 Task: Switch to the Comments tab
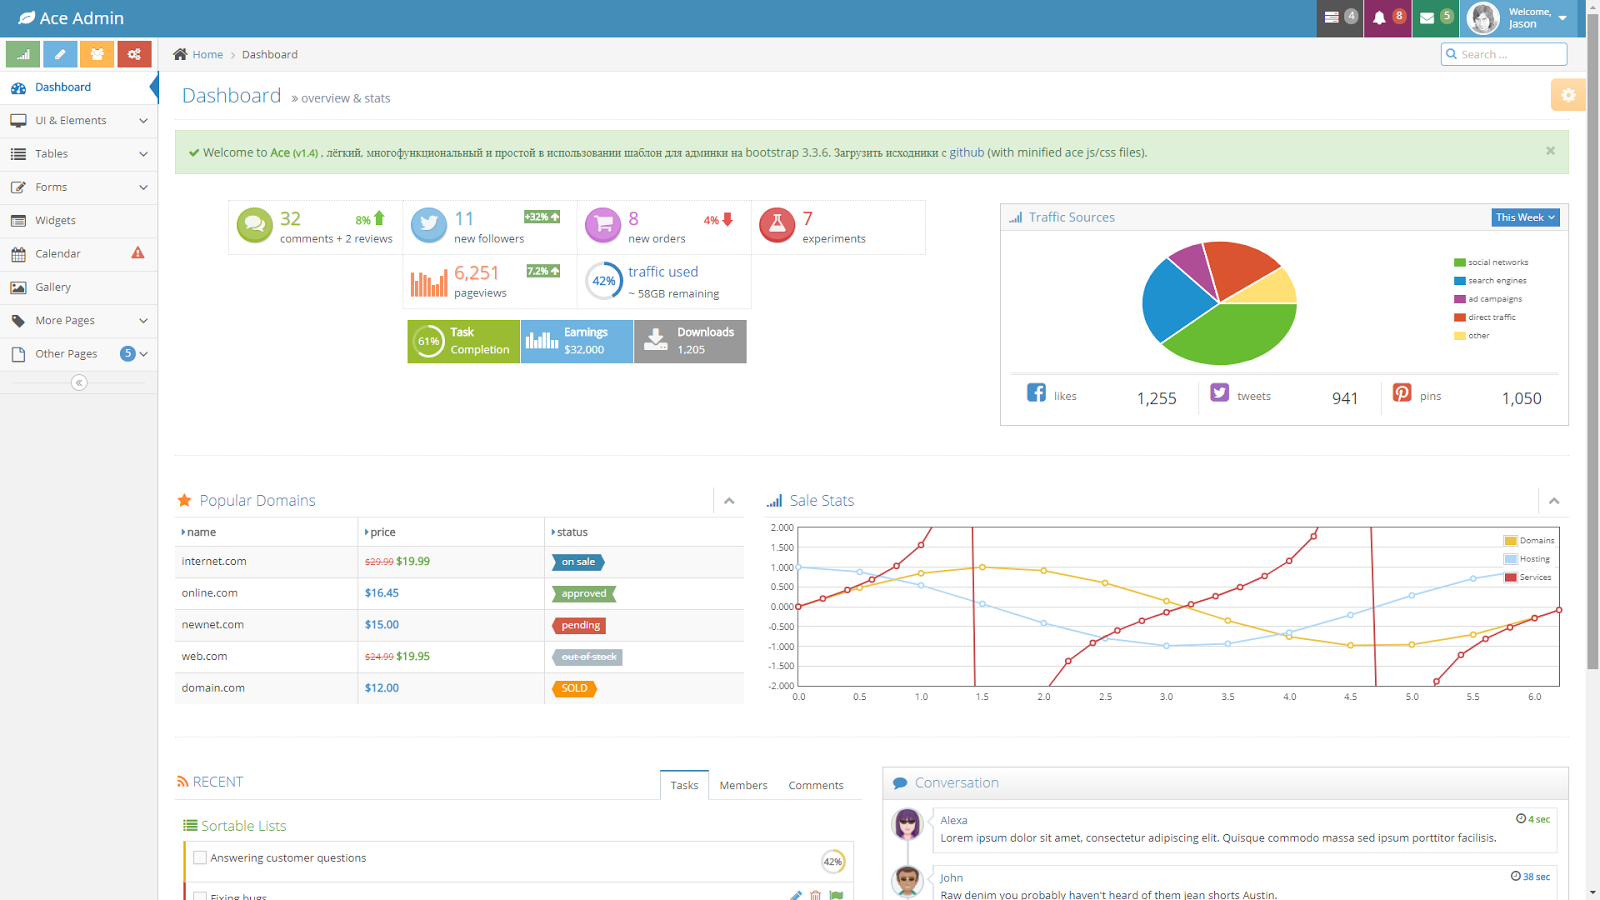(x=816, y=786)
